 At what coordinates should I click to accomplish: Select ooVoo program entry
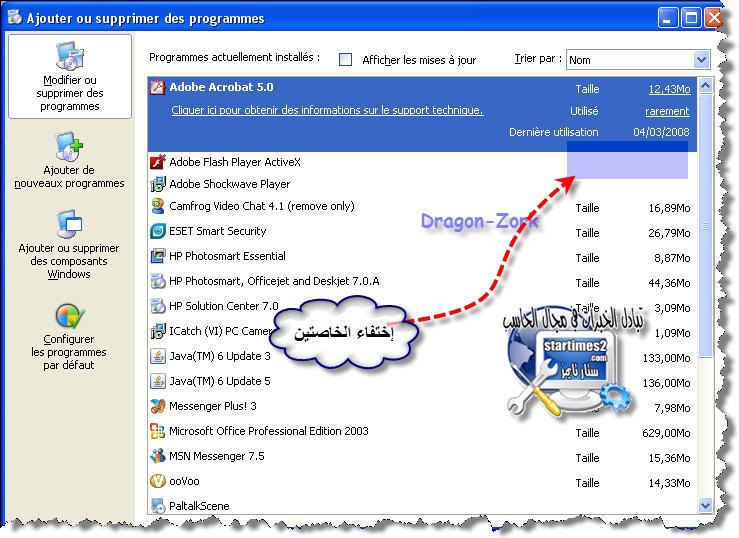pyautogui.click(x=422, y=481)
